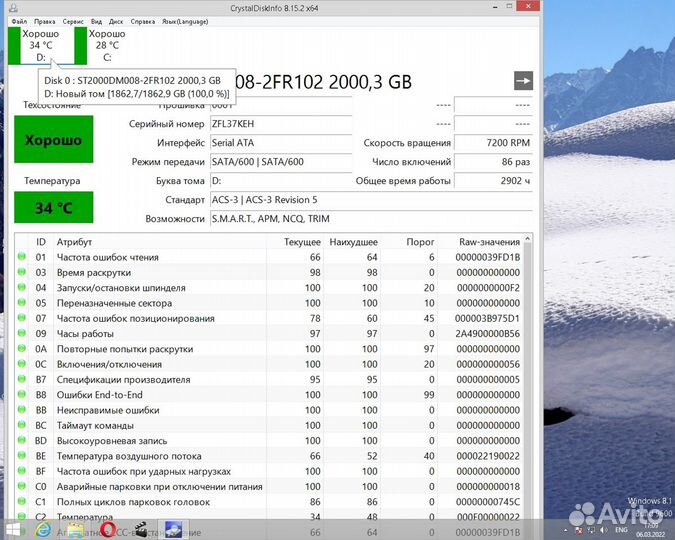This screenshot has height=540, width=675.
Task: Open the Windows Start button
Action: 12,530
